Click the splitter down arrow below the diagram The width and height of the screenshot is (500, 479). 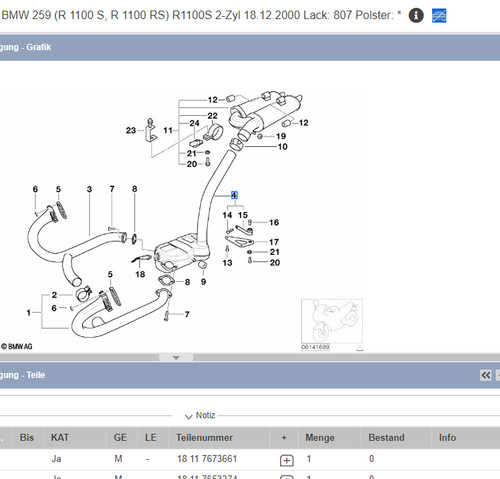[176, 358]
